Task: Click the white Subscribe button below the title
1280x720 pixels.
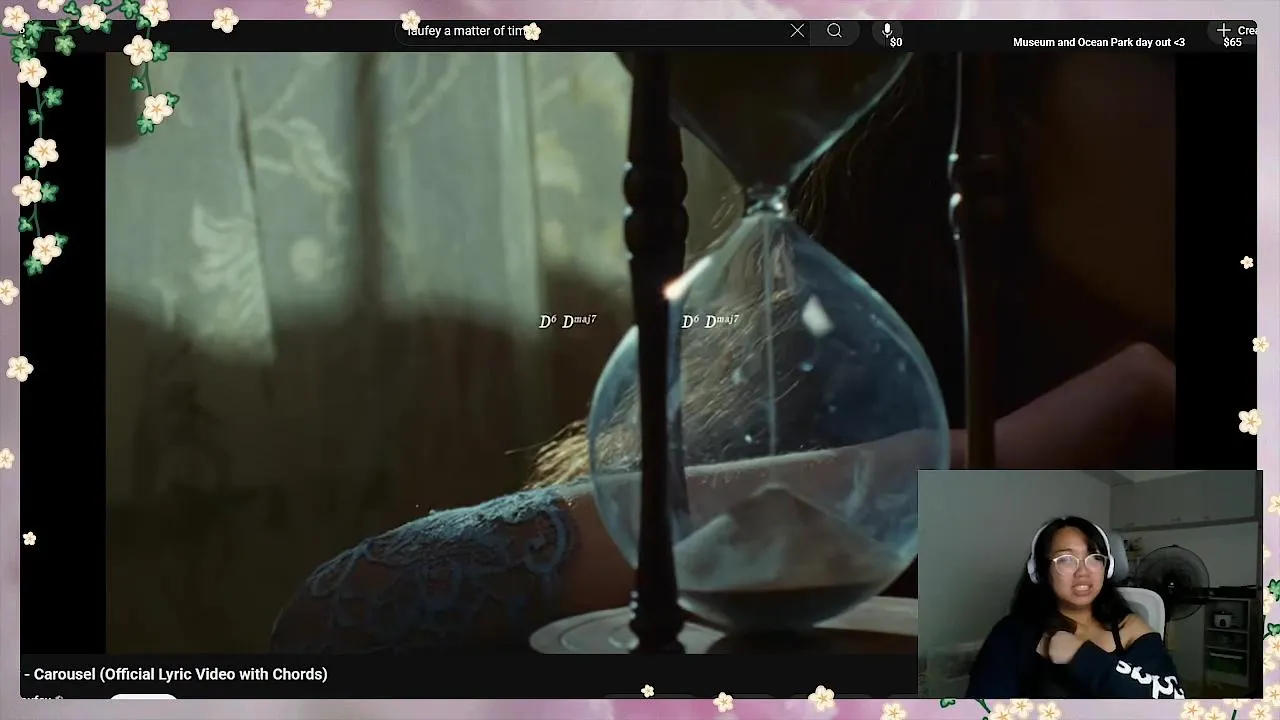Action: [x=143, y=696]
